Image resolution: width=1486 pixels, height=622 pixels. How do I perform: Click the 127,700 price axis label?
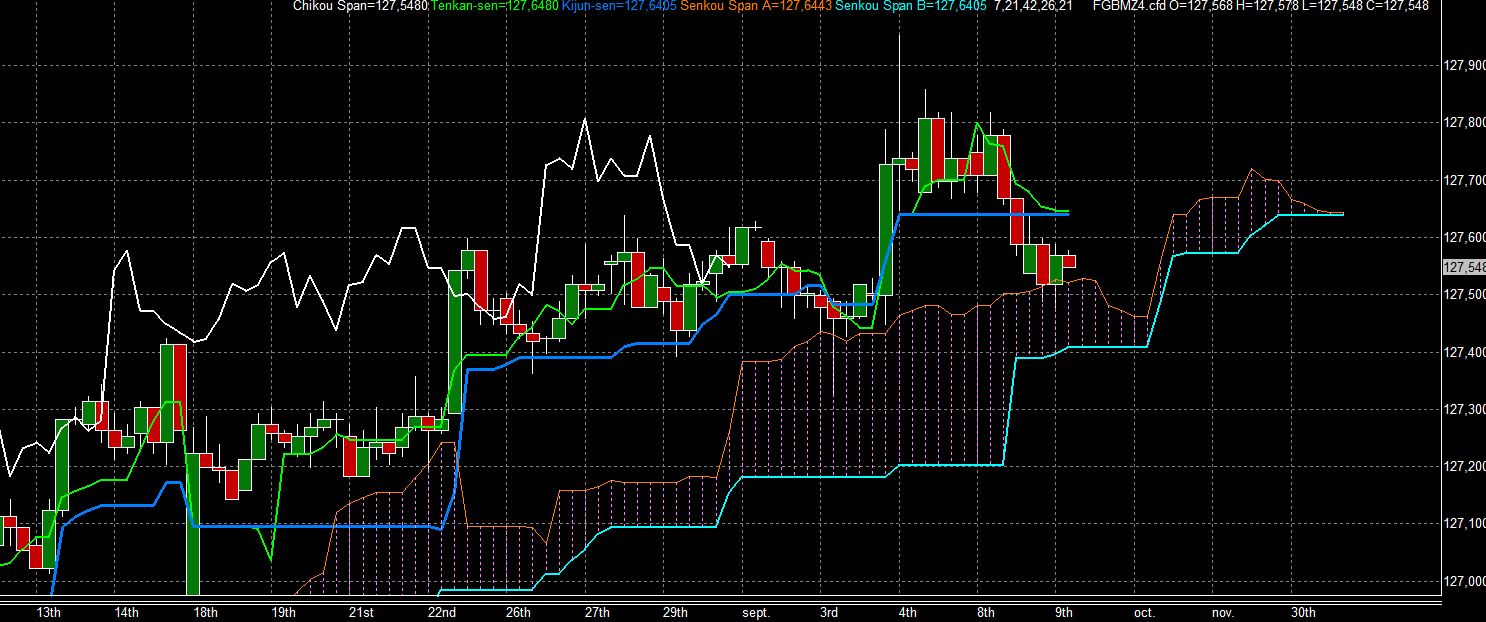1465,181
